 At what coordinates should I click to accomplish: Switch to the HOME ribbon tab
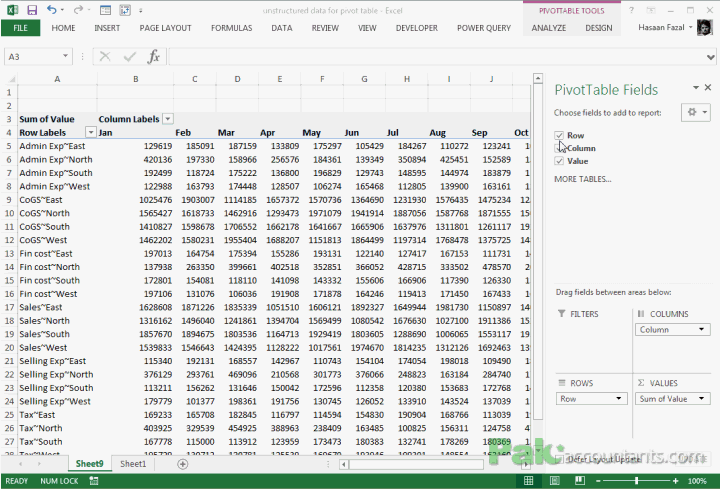(63, 28)
